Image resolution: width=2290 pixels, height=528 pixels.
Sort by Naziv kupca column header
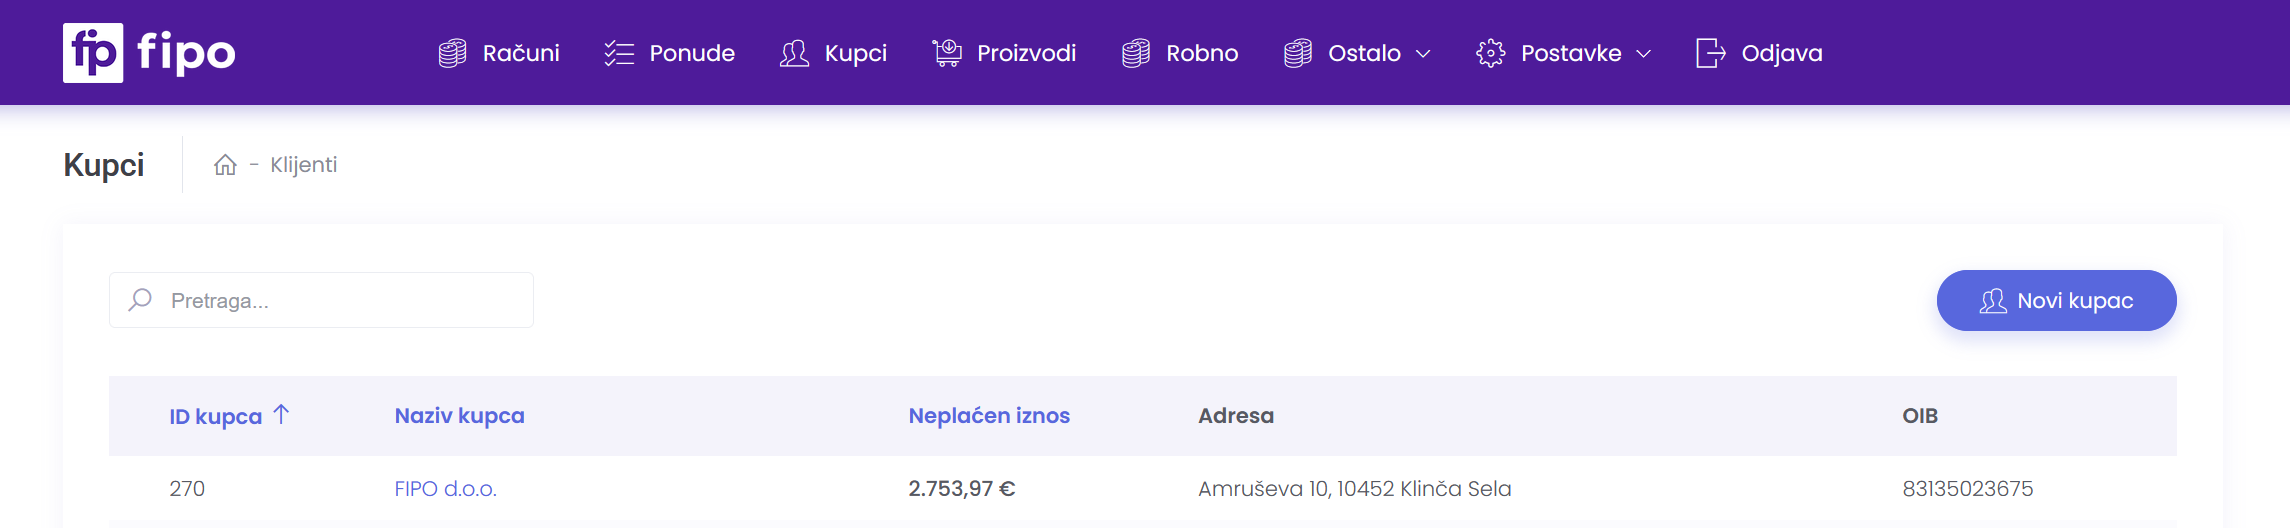pos(459,416)
